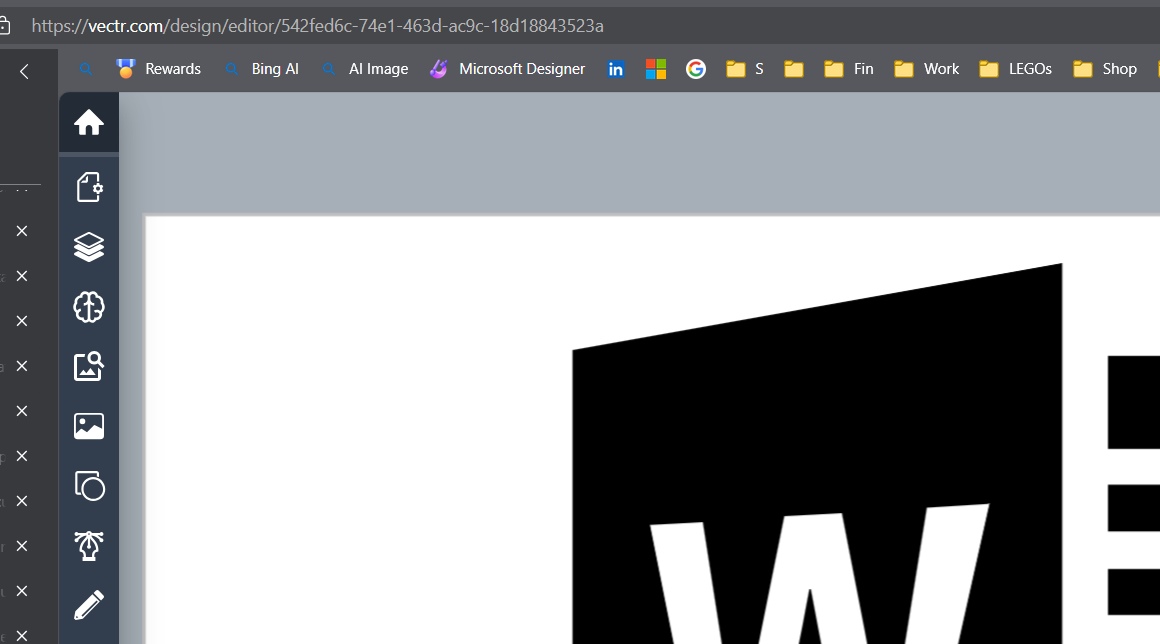Viewport: 1160px width, 644px height.
Task: Click the insert image icon
Action: click(x=89, y=426)
